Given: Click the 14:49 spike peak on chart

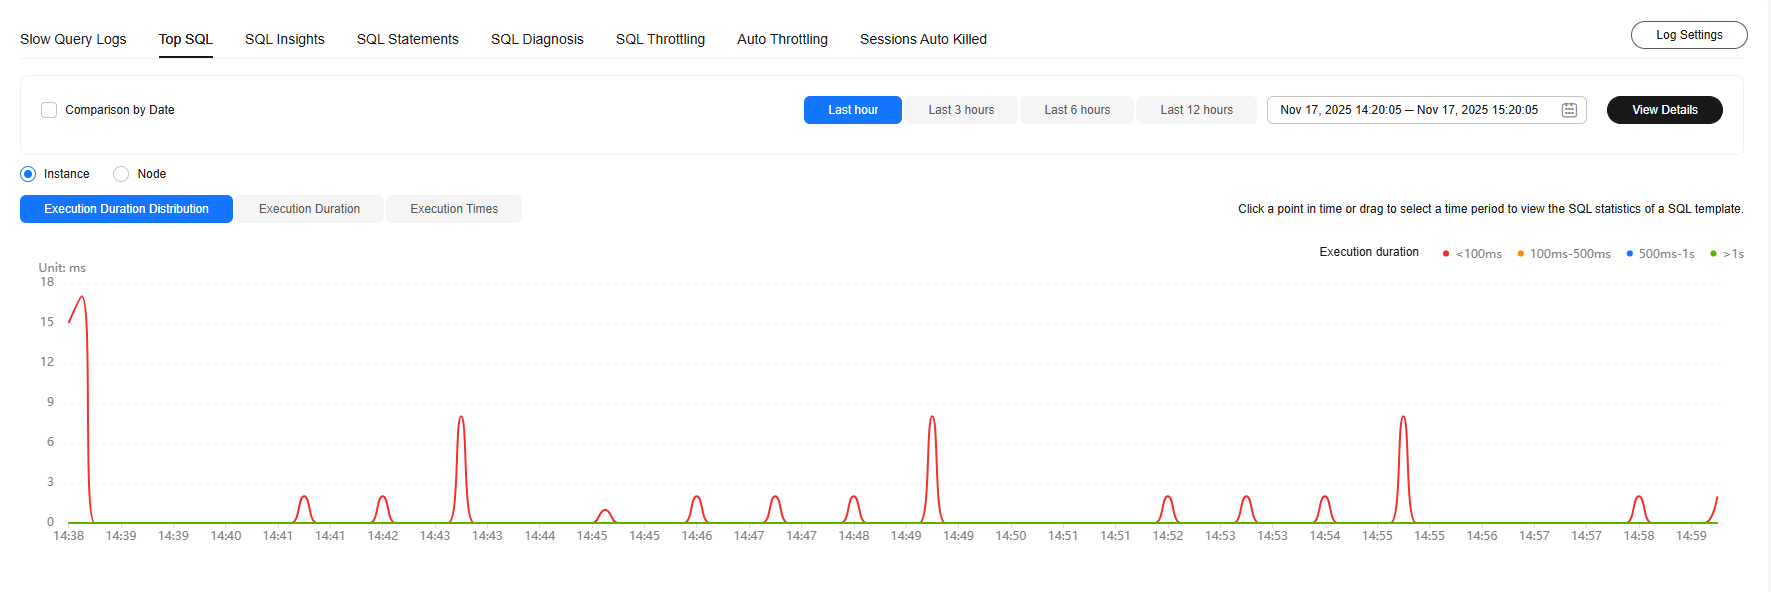Looking at the screenshot, I should pyautogui.click(x=932, y=417).
